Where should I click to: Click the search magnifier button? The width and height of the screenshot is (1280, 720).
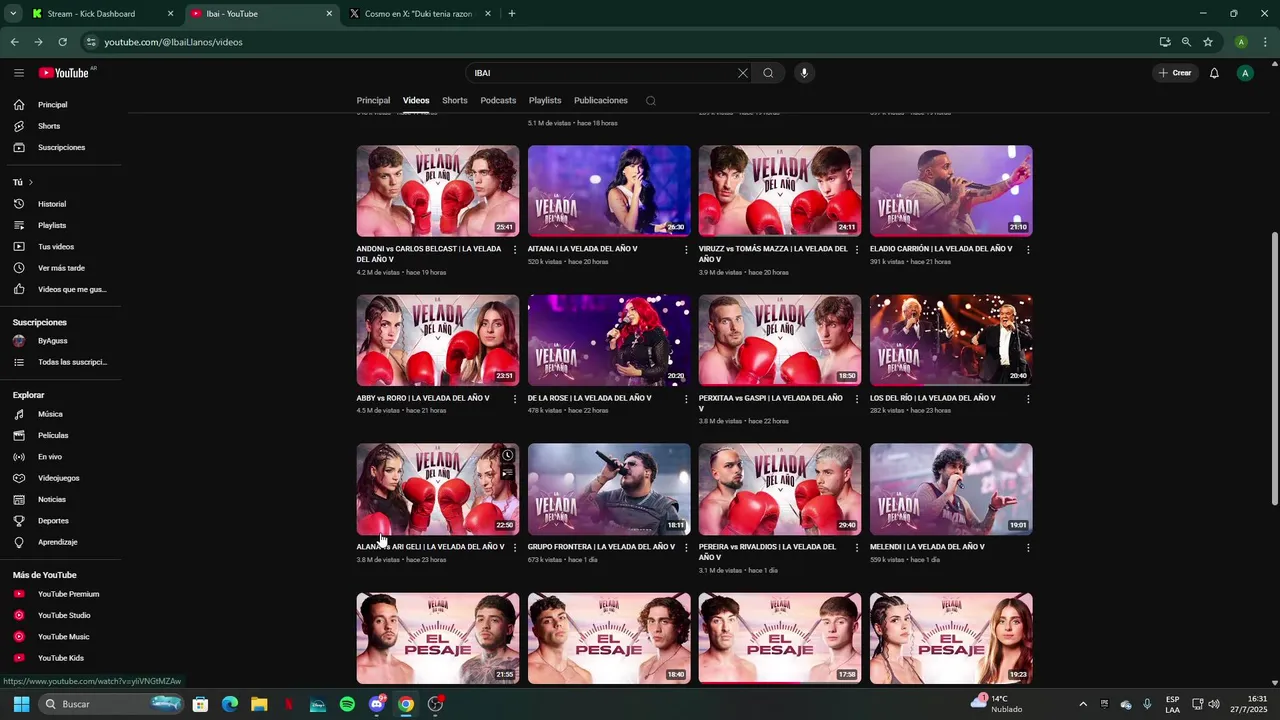[768, 73]
